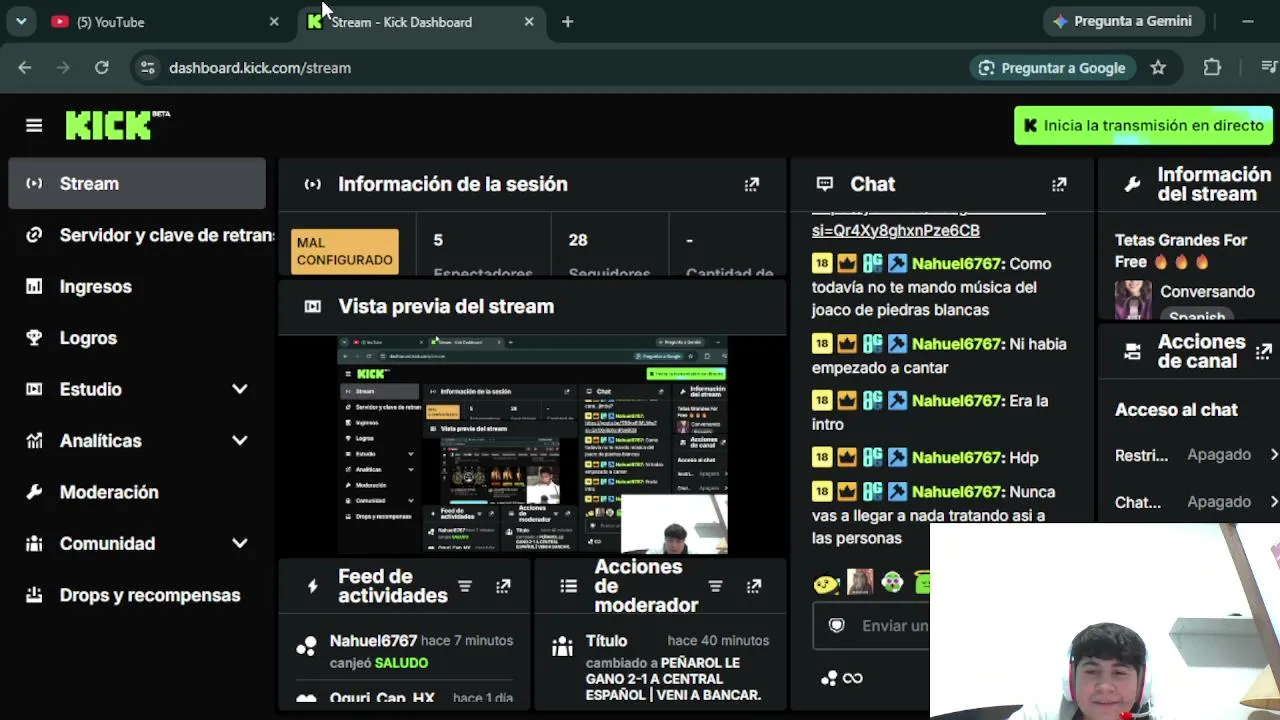Click the 'hace 40 minutos' timestamp

(x=718, y=641)
